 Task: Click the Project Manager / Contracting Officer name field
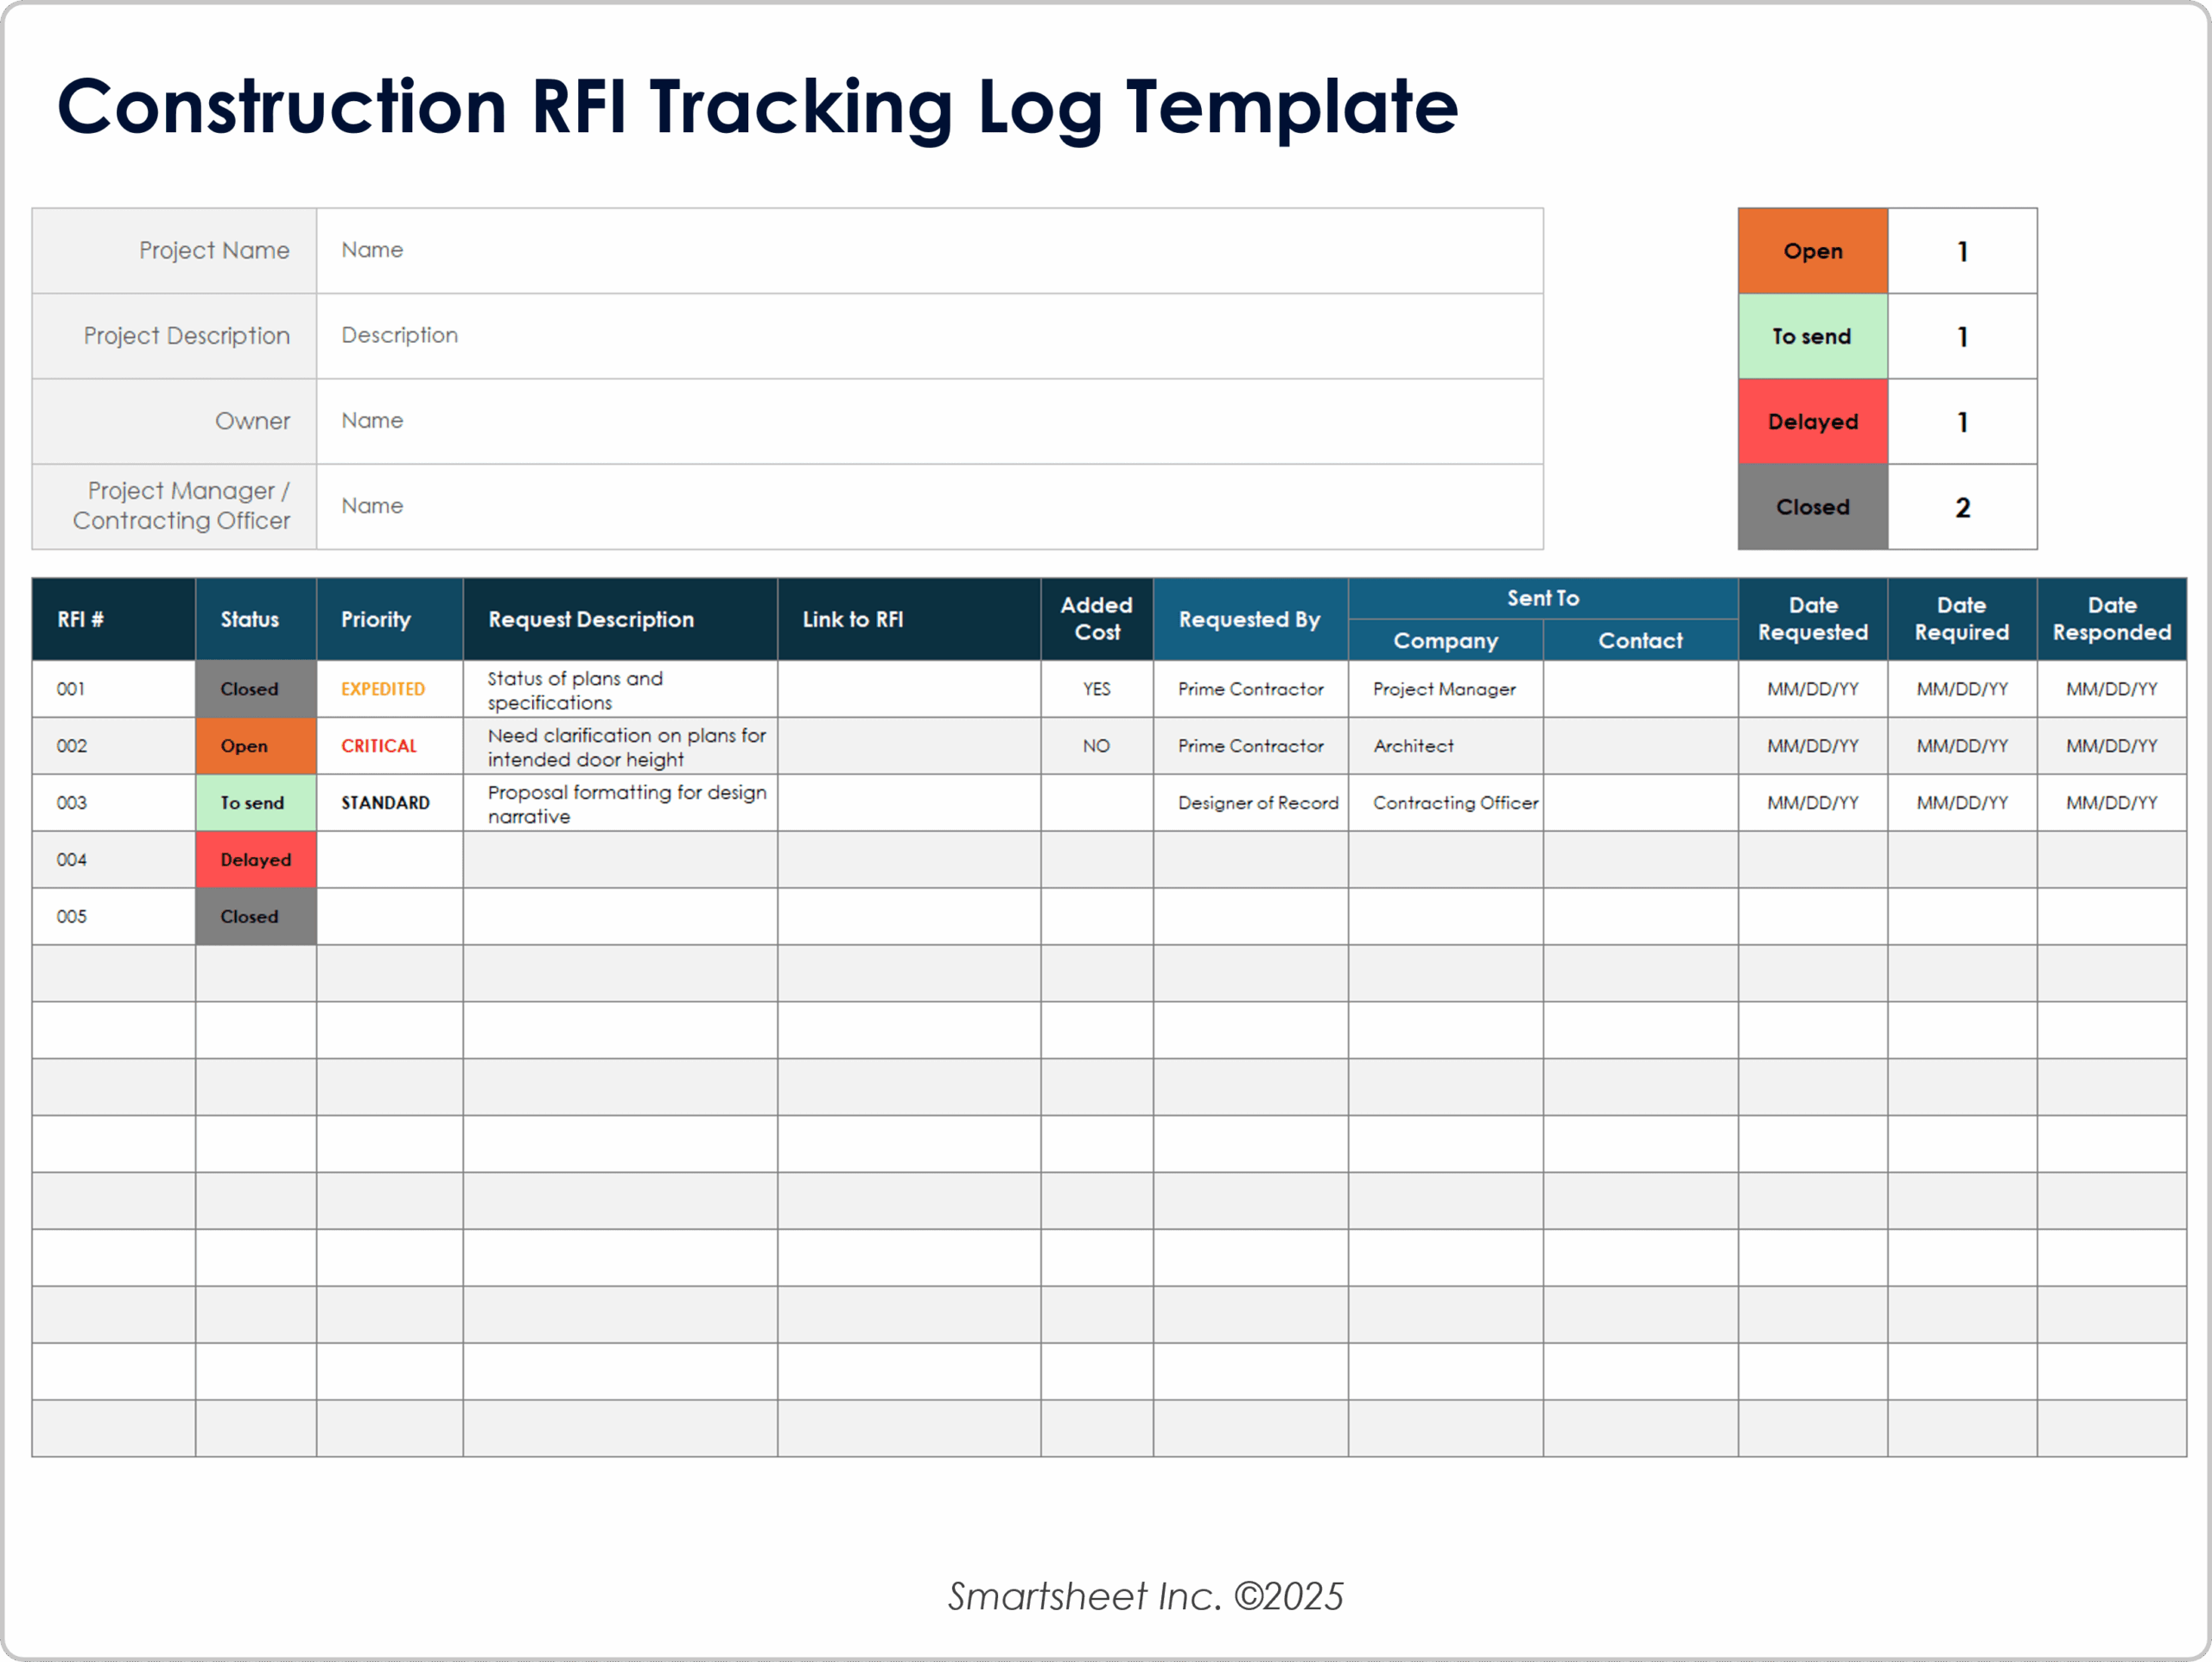pyautogui.click(x=929, y=506)
